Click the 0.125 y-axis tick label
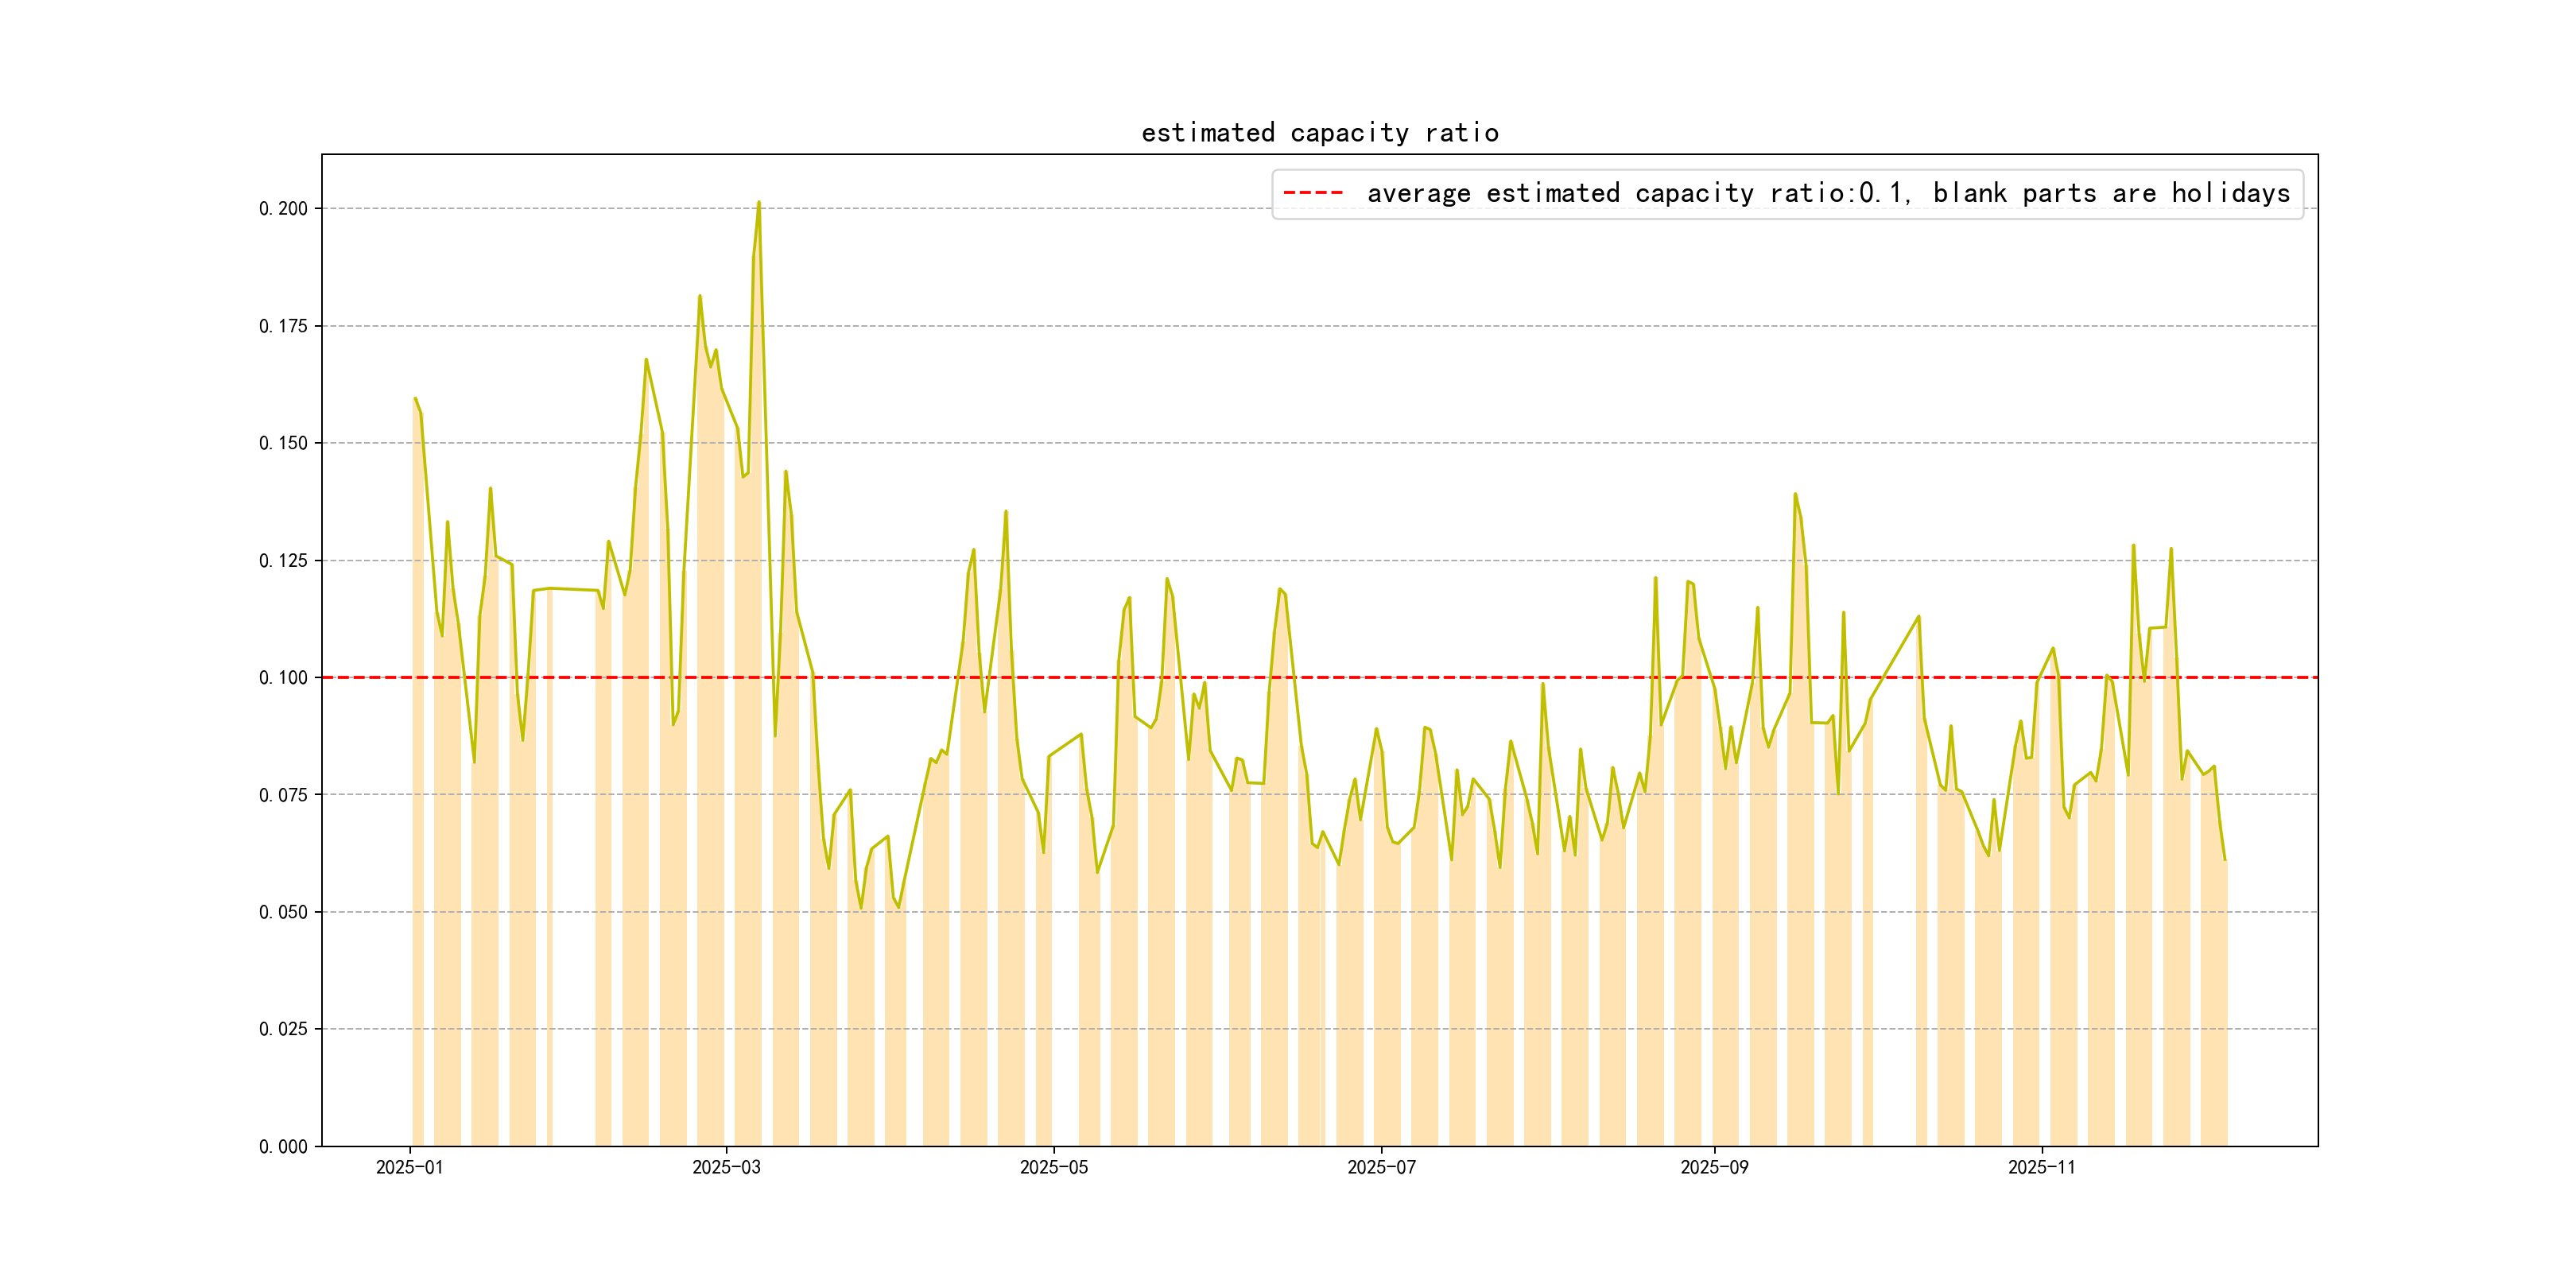The height and width of the screenshot is (1288, 2576). coord(283,560)
